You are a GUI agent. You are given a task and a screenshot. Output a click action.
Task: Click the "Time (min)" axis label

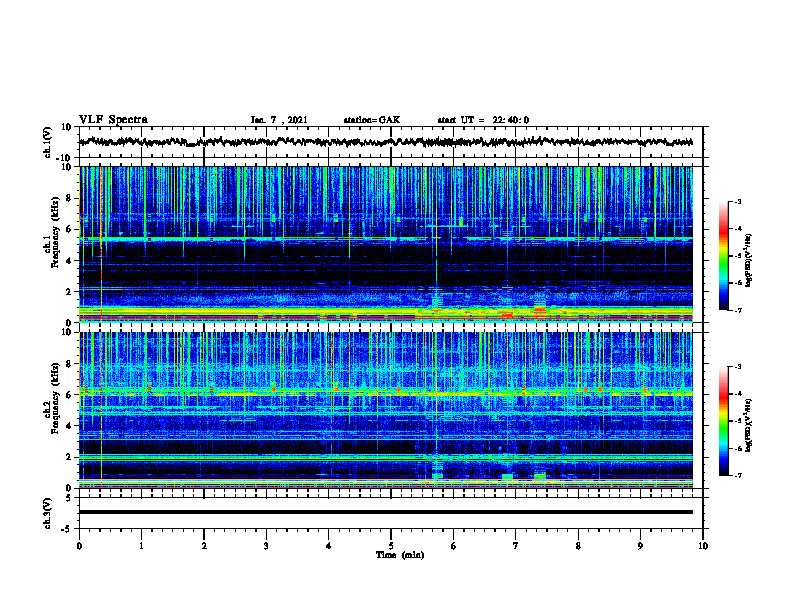400,555
